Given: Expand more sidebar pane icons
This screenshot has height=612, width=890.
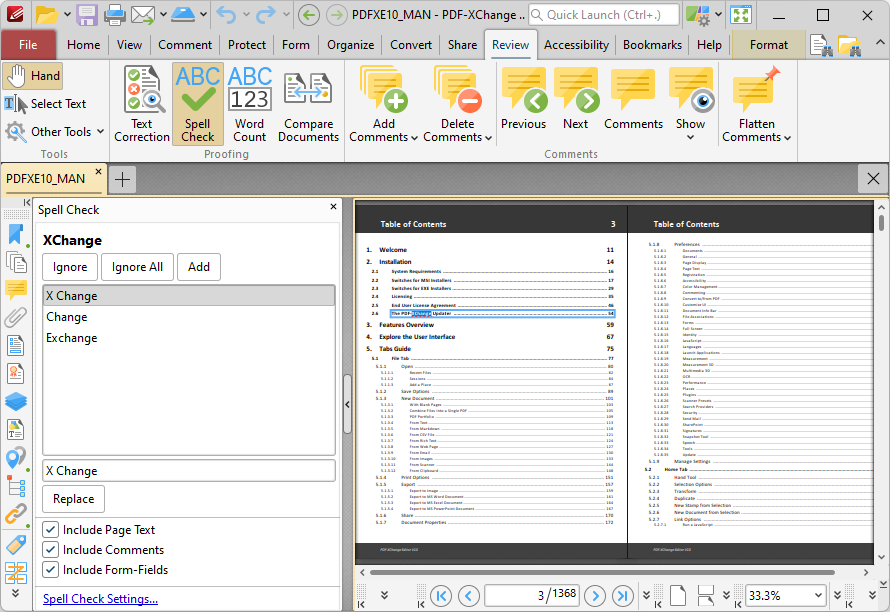Looking at the screenshot, I should tap(16, 593).
